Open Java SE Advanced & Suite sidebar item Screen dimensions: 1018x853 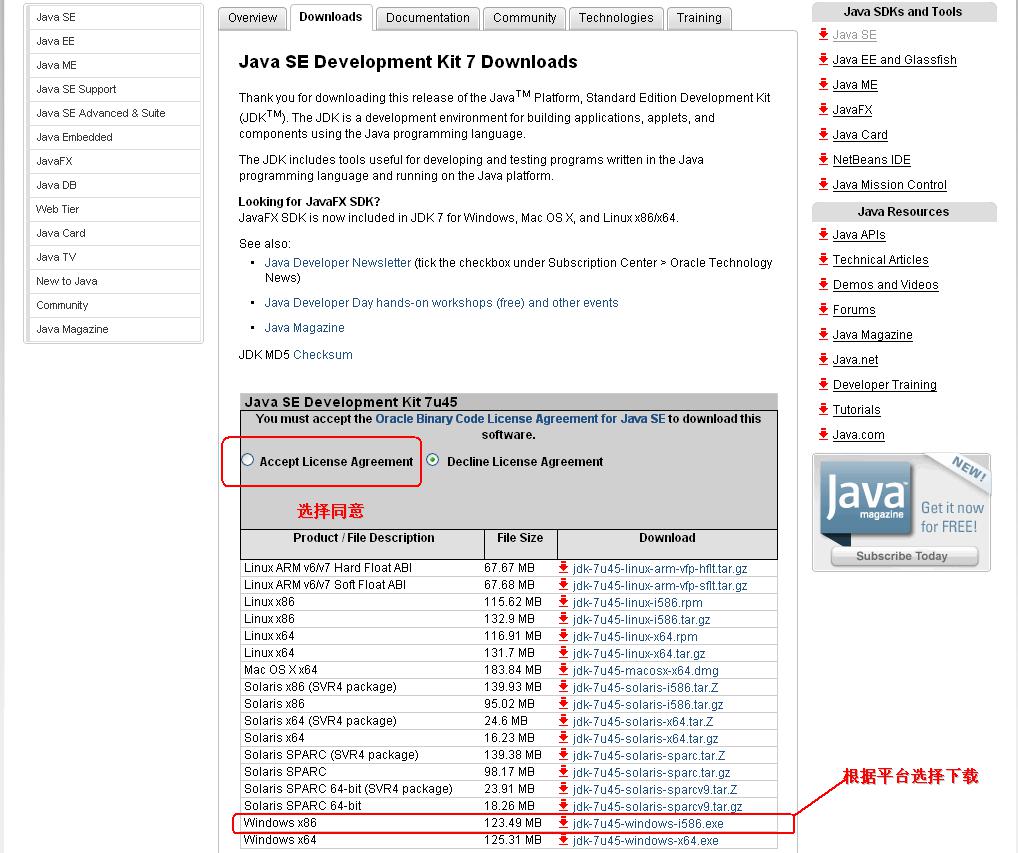tap(114, 113)
